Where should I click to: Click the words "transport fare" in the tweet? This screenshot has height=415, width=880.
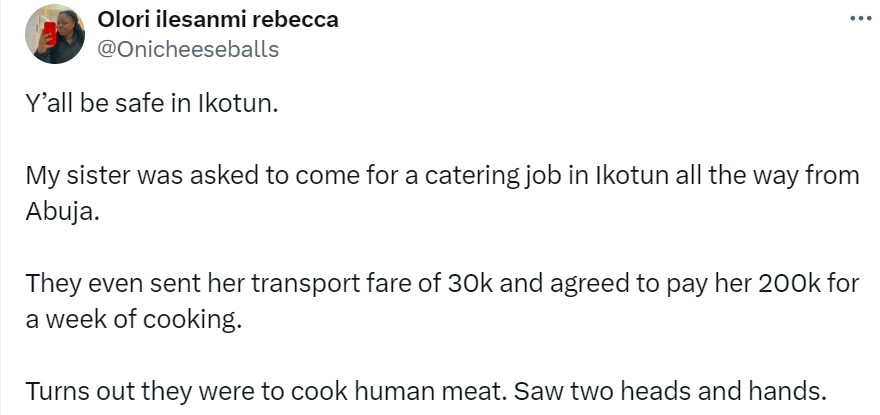pos(330,283)
